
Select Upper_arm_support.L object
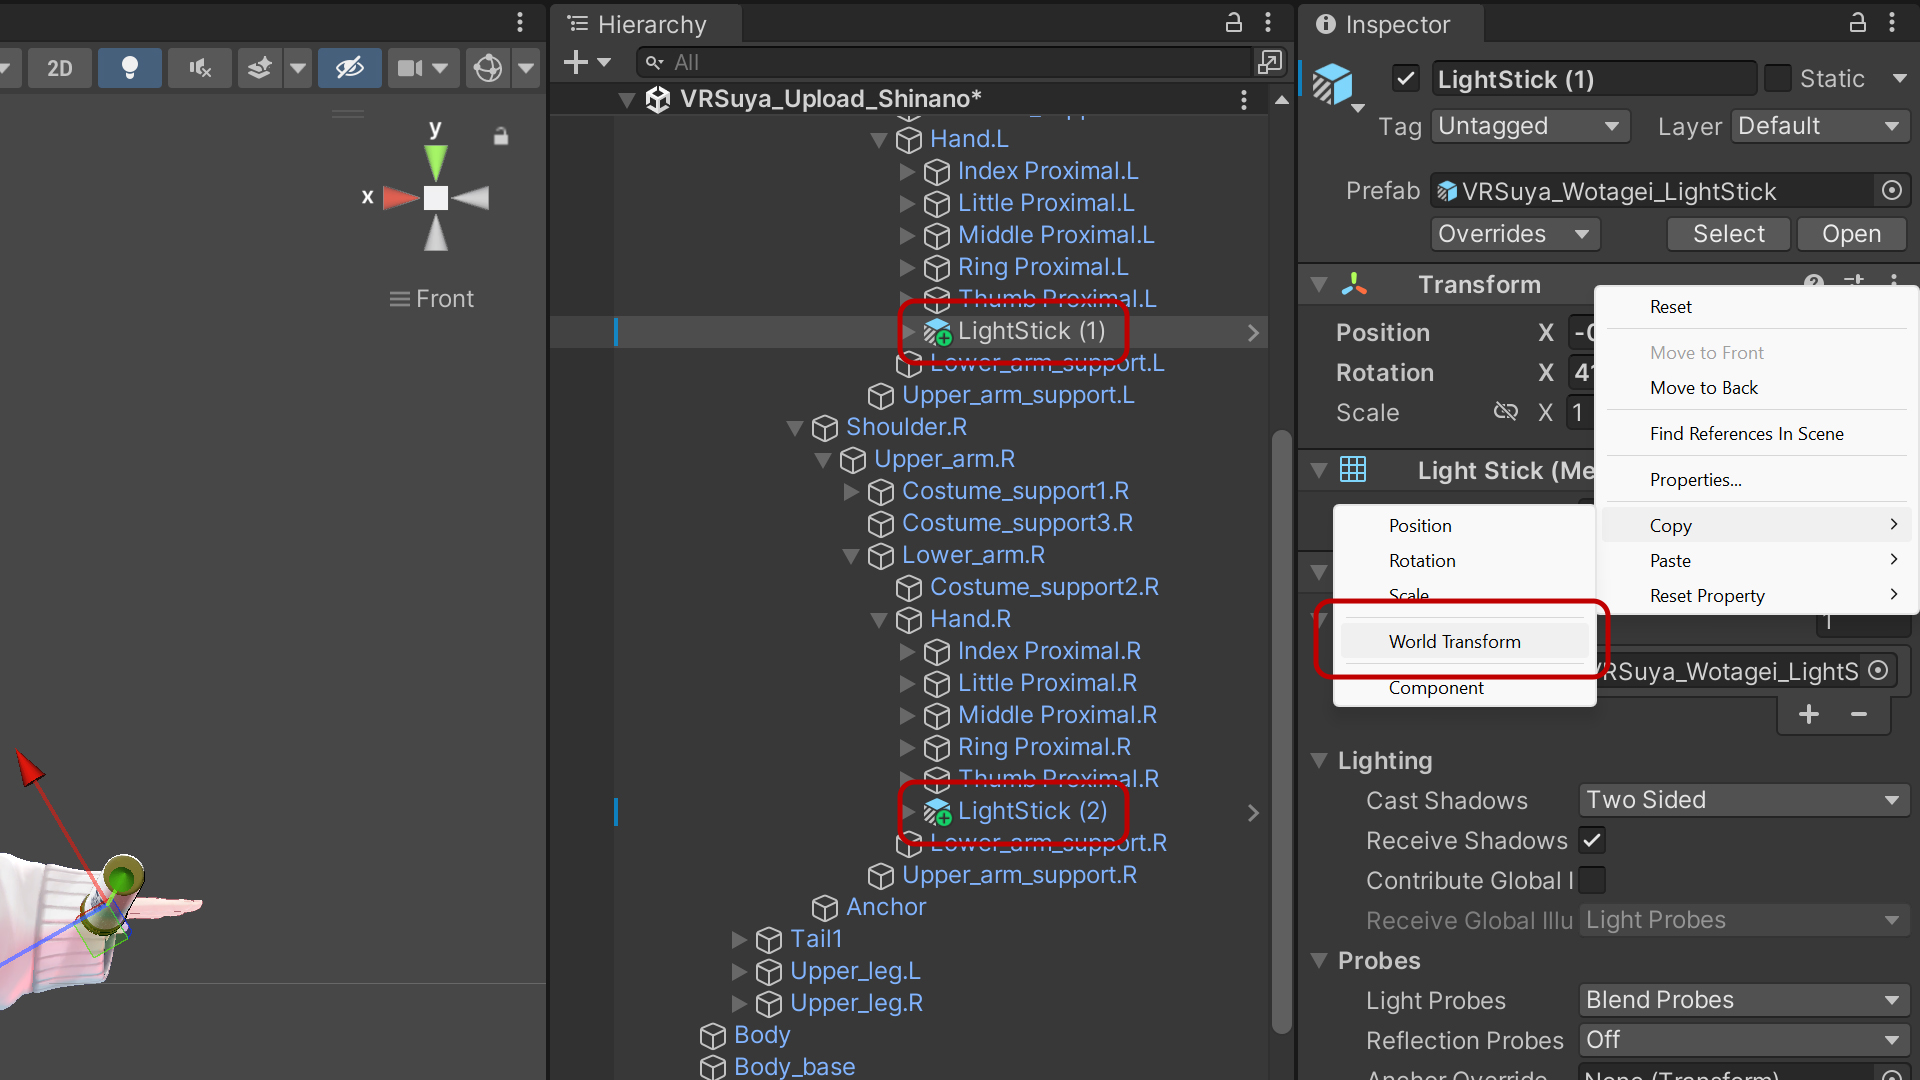[1018, 395]
